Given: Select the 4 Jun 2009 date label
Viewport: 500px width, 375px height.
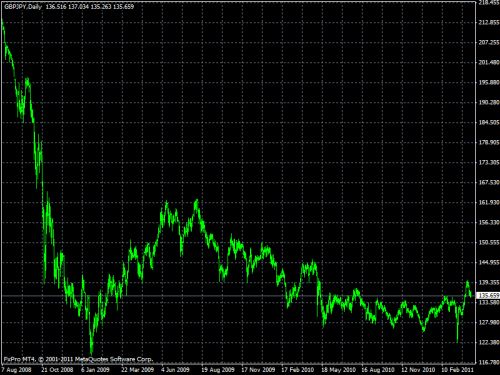Looking at the screenshot, I should 175,370.
